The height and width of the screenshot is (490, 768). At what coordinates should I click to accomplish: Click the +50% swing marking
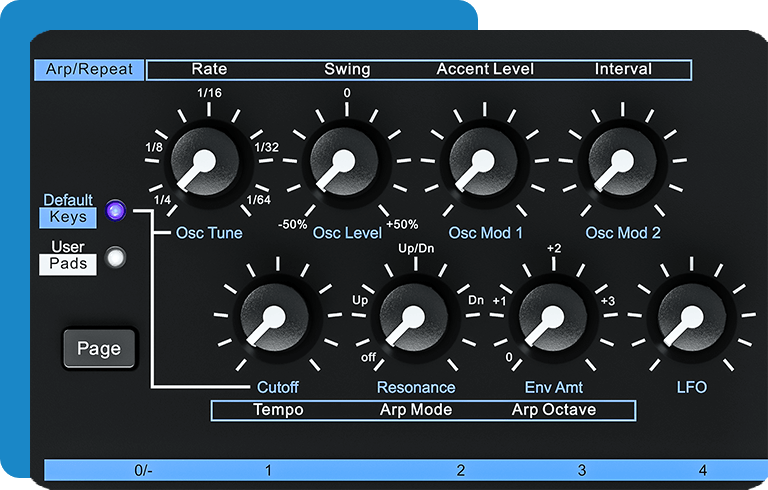click(x=402, y=224)
